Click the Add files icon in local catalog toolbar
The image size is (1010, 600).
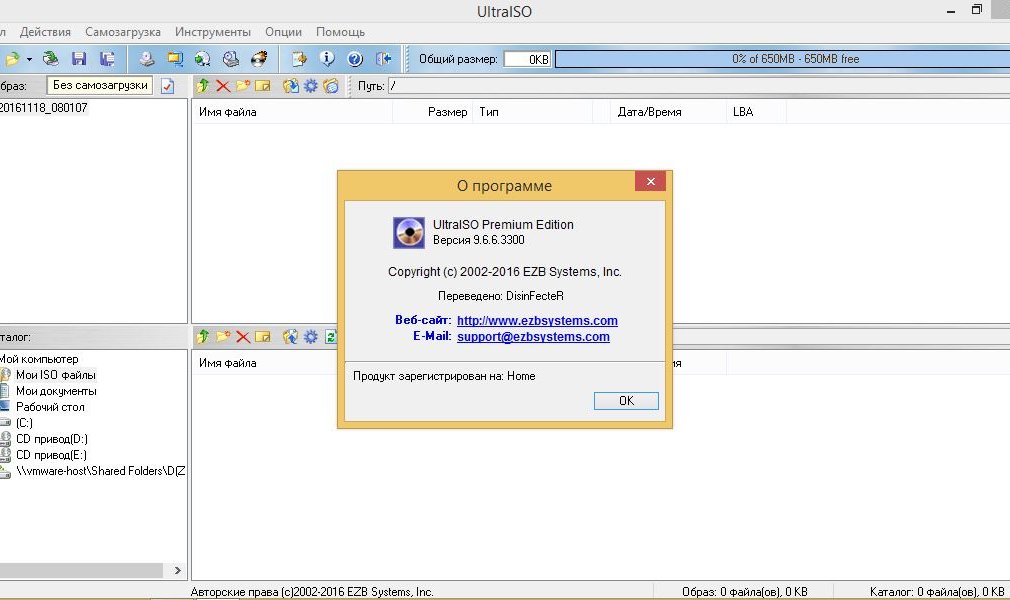coord(291,336)
